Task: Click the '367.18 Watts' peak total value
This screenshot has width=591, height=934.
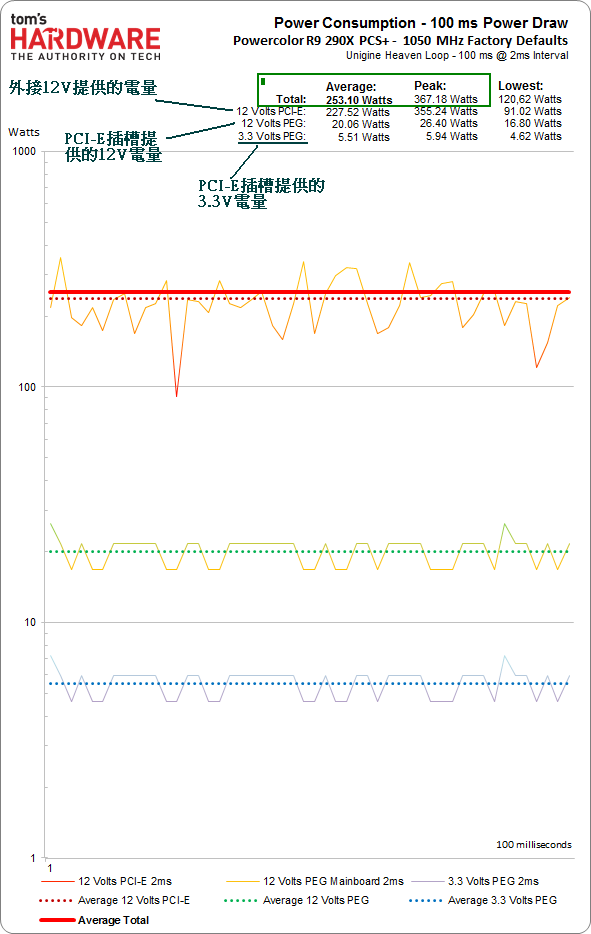Action: pos(446,99)
